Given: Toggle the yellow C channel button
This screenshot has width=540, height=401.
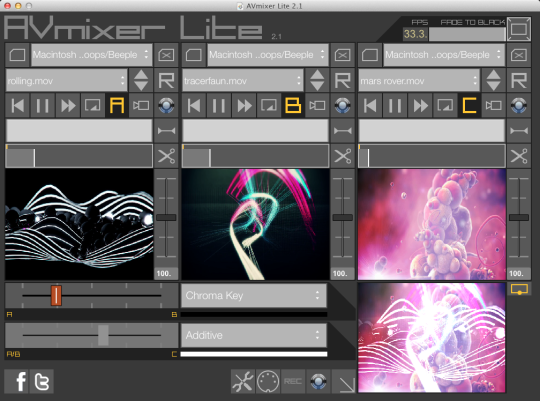Looking at the screenshot, I should [x=469, y=105].
